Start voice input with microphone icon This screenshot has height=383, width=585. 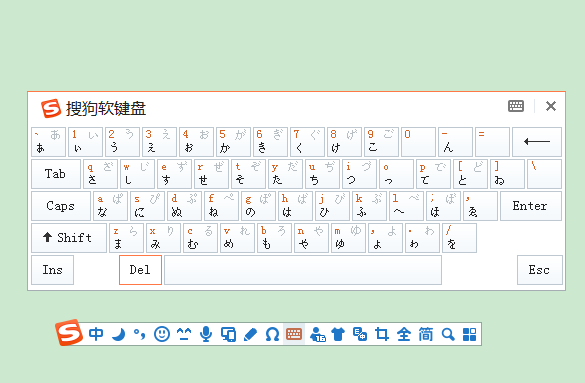click(206, 334)
